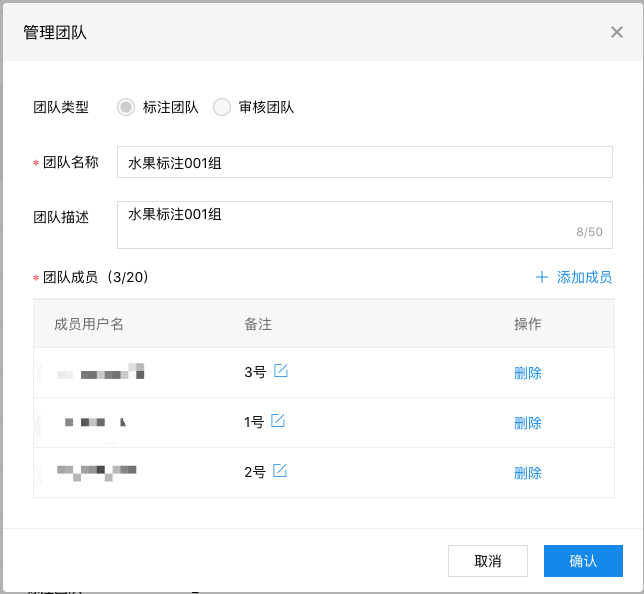Click the 成员用户名 column header
The height and width of the screenshot is (594, 644).
[x=89, y=324]
